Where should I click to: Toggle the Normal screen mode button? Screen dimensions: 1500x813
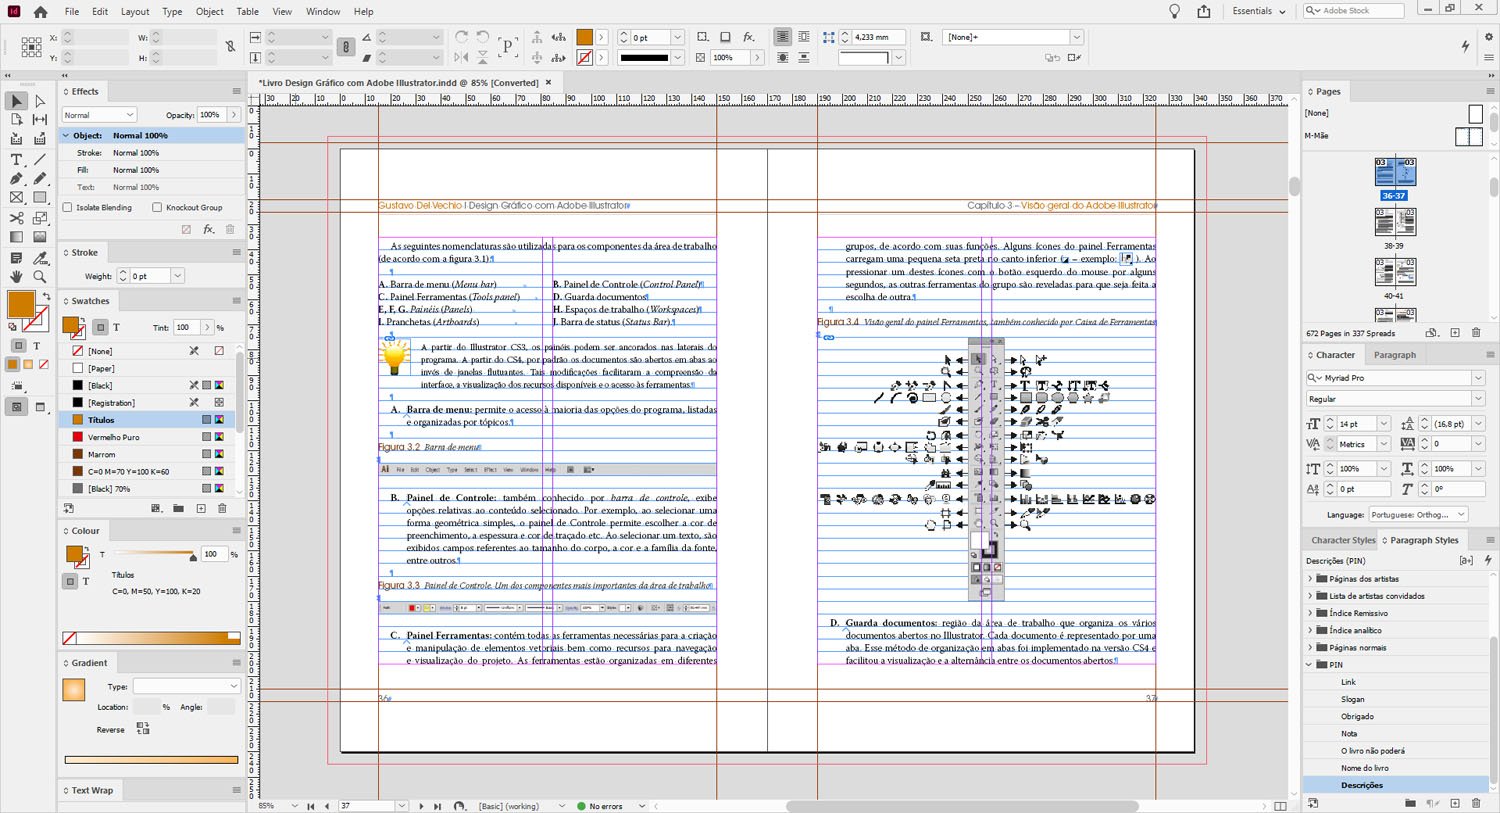click(16, 407)
